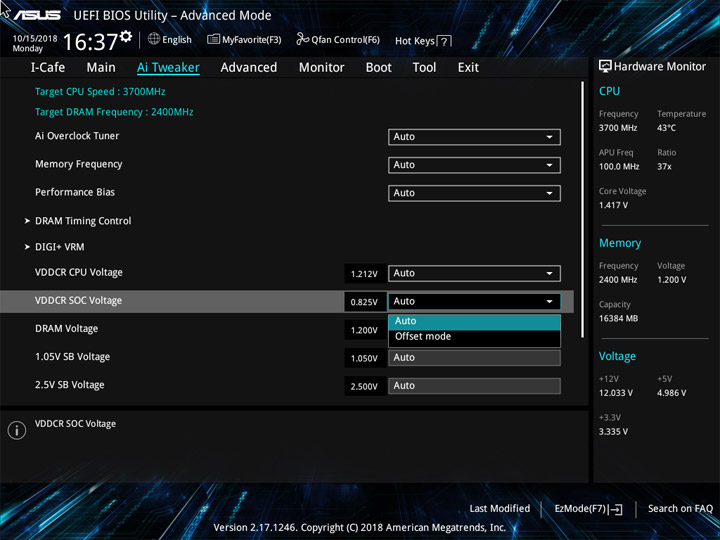720x540 pixels.
Task: Click the 1.05V SB Voltage label
Action: (73, 357)
